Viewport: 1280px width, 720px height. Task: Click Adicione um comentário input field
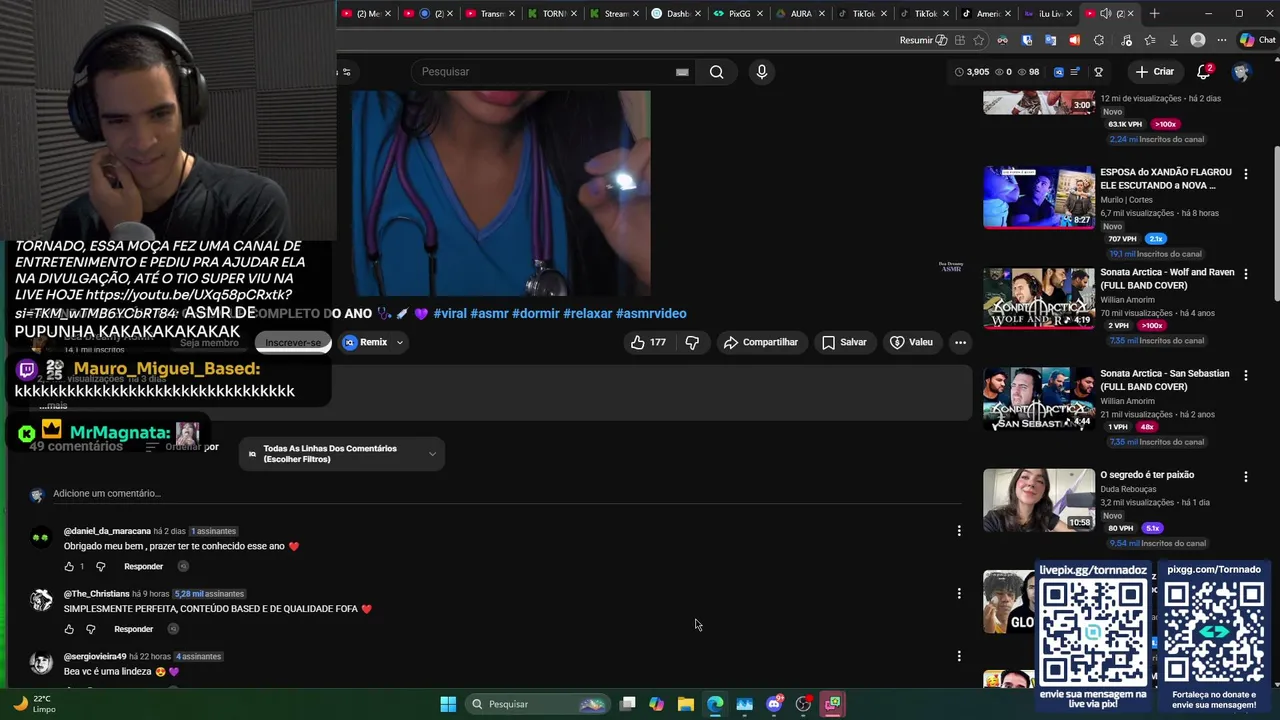[x=507, y=494]
